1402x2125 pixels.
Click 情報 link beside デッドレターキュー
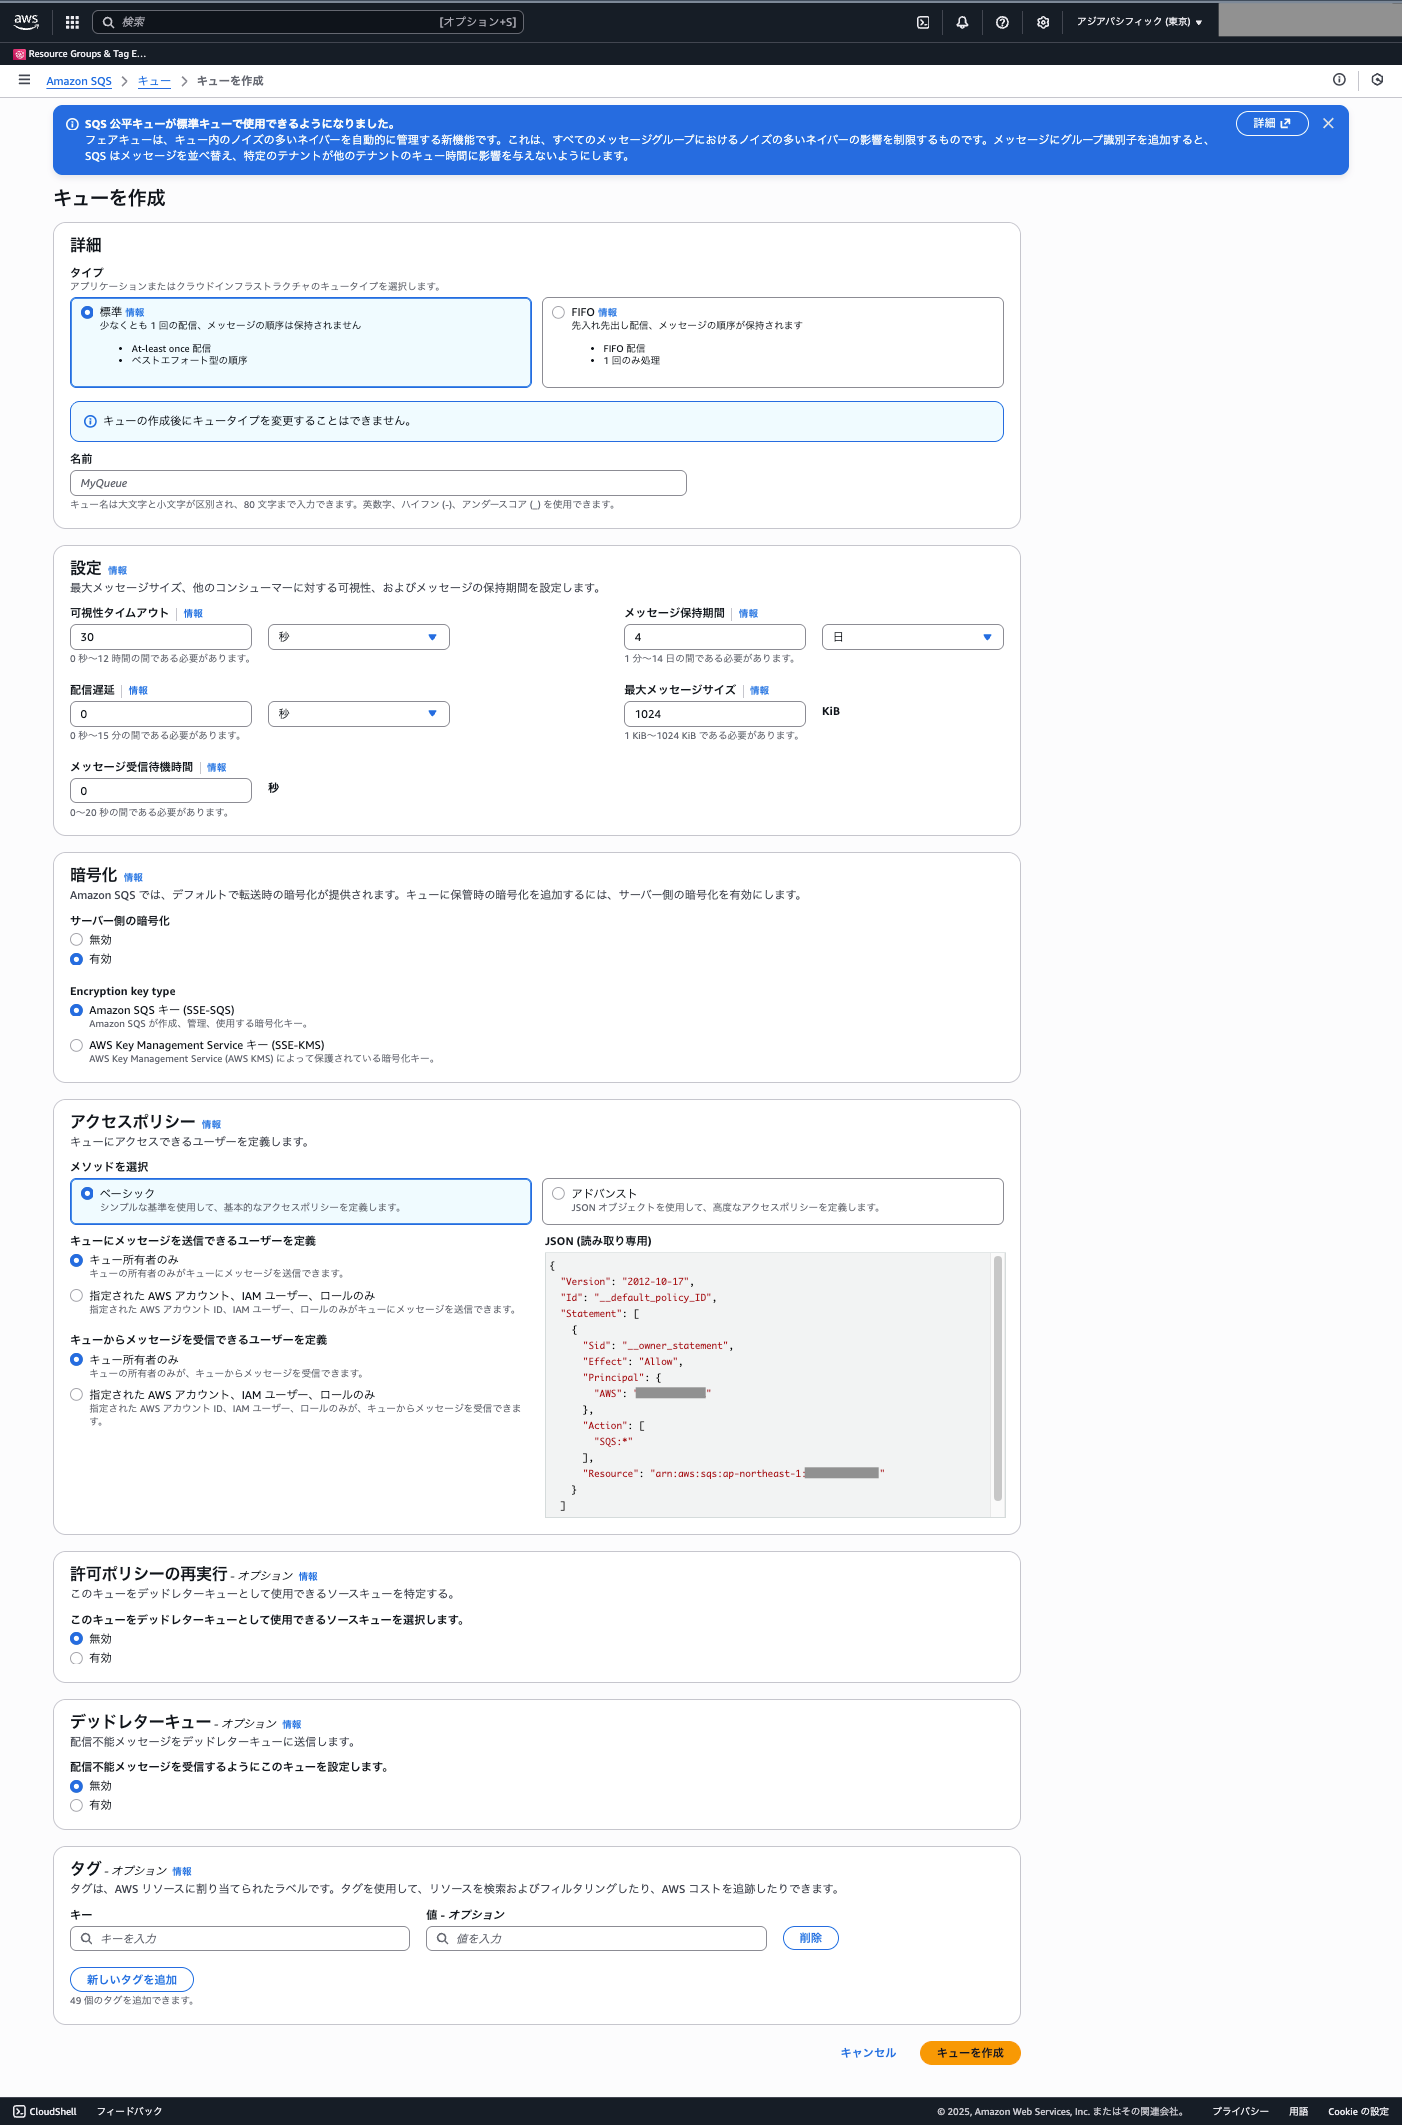tap(291, 1724)
